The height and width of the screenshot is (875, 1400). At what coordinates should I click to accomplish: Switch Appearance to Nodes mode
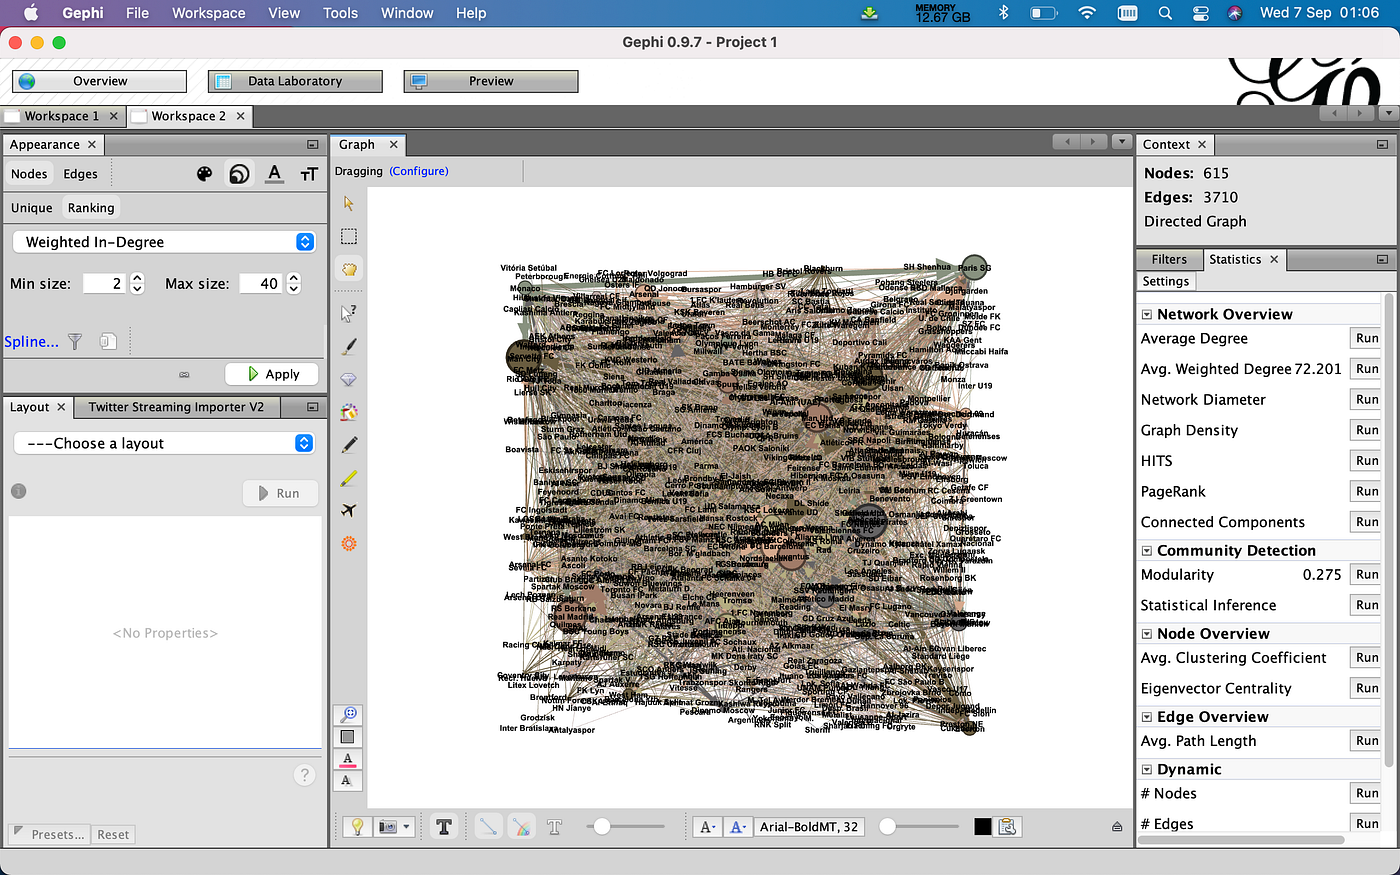point(29,174)
